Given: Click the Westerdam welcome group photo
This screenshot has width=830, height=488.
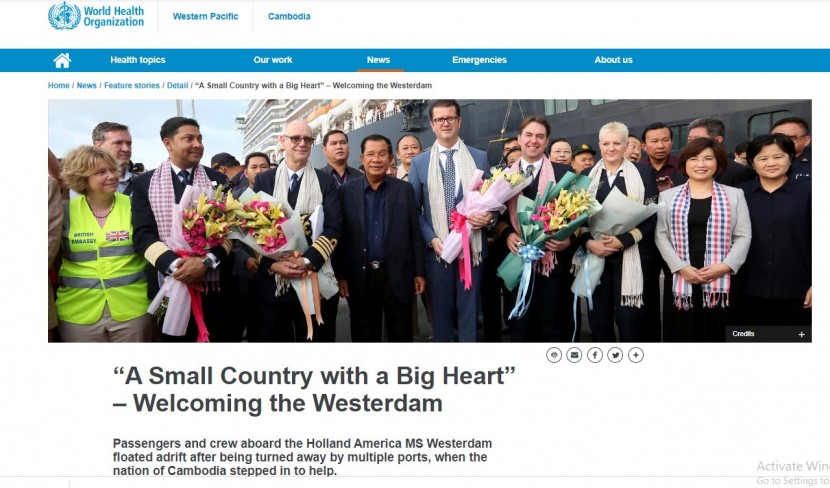Looking at the screenshot, I should (429, 221).
